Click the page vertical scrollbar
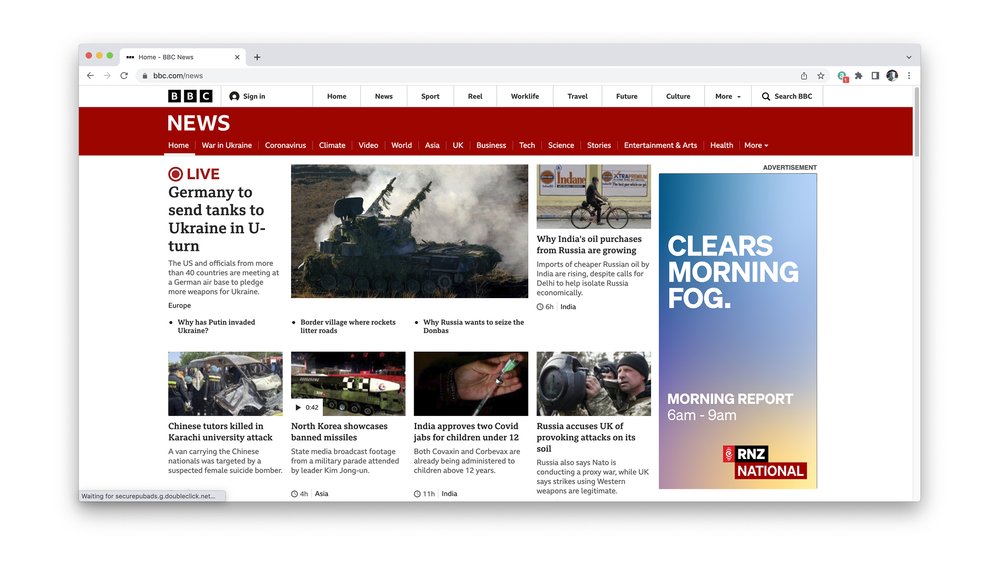 (916, 121)
